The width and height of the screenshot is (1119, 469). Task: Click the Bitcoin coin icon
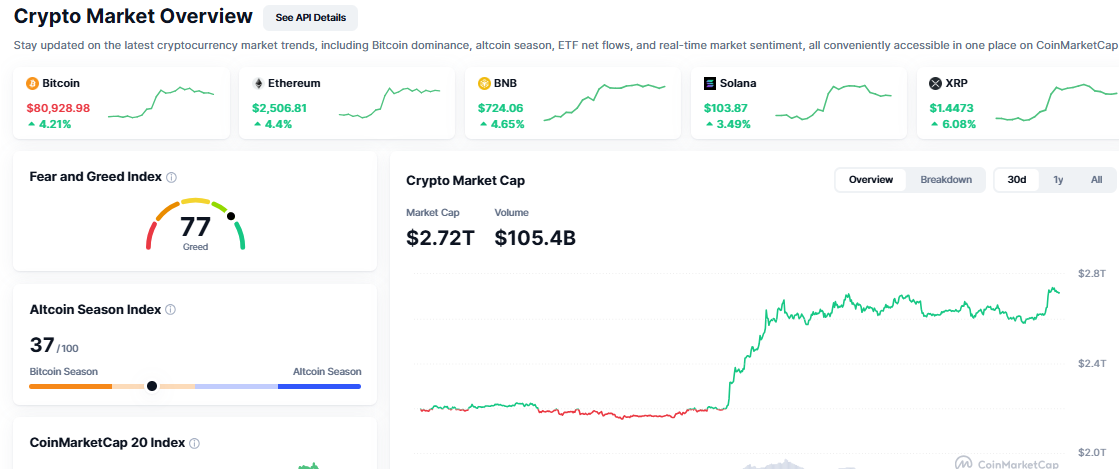pos(32,84)
